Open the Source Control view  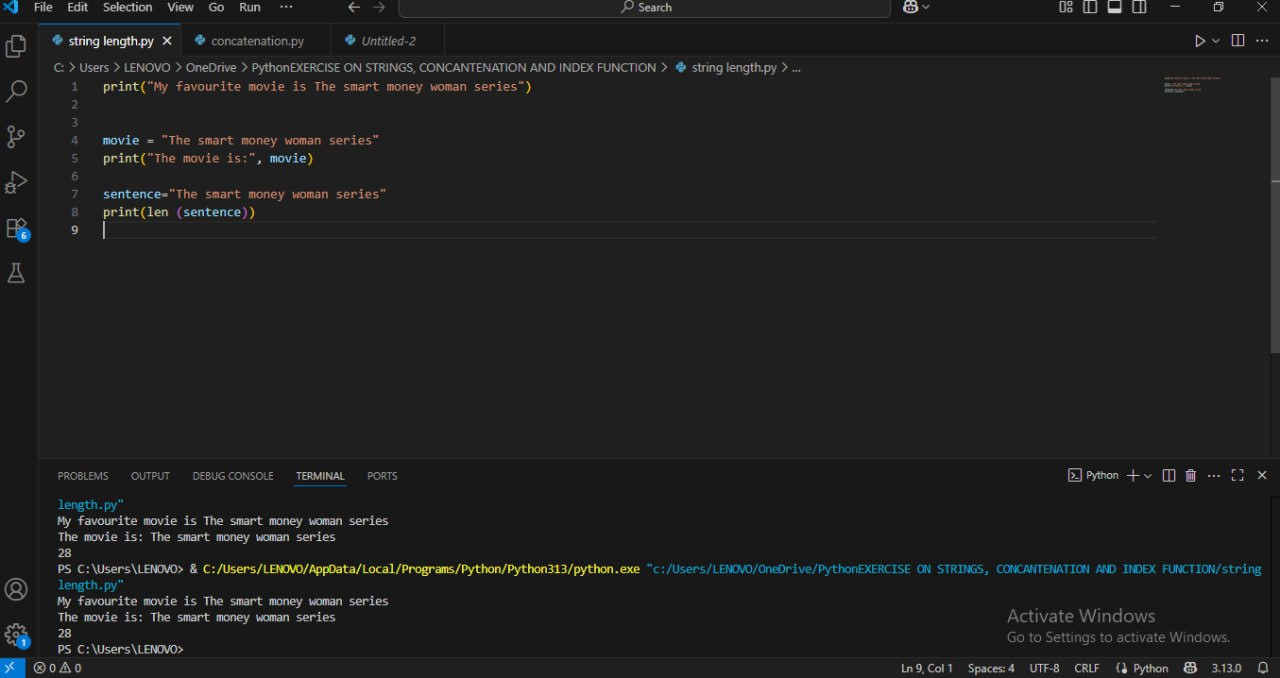tap(16, 137)
